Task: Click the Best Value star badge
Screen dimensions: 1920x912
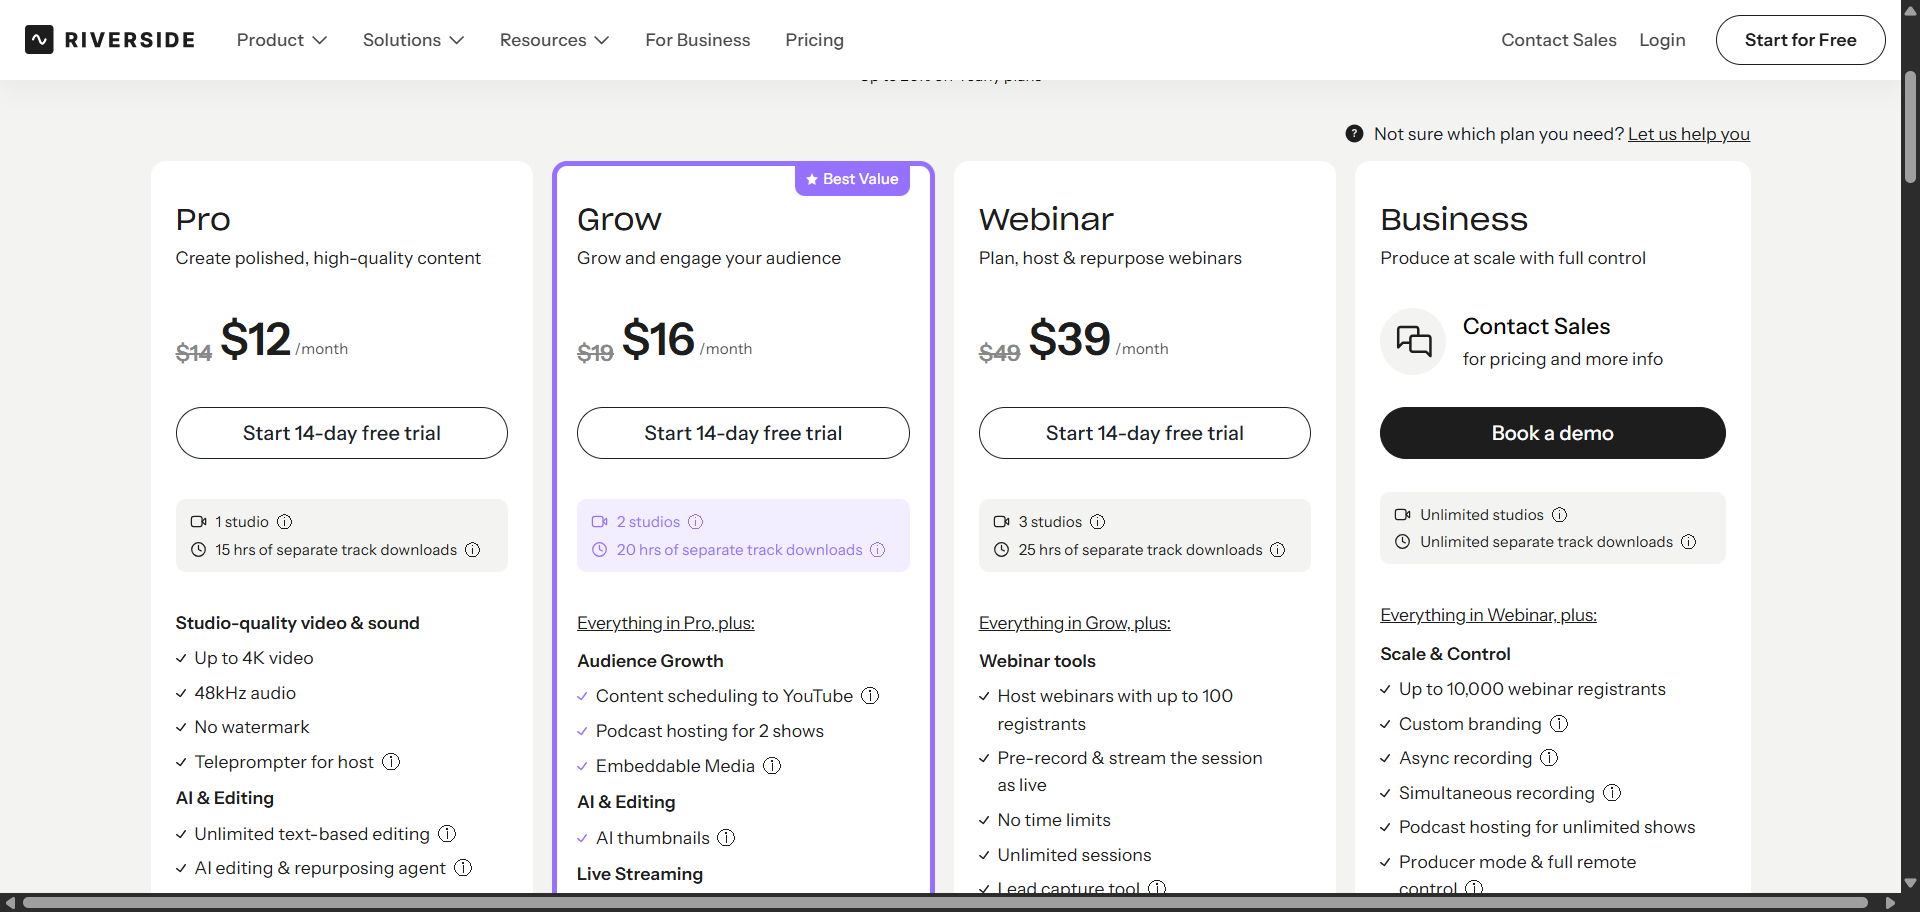Action: (x=852, y=179)
